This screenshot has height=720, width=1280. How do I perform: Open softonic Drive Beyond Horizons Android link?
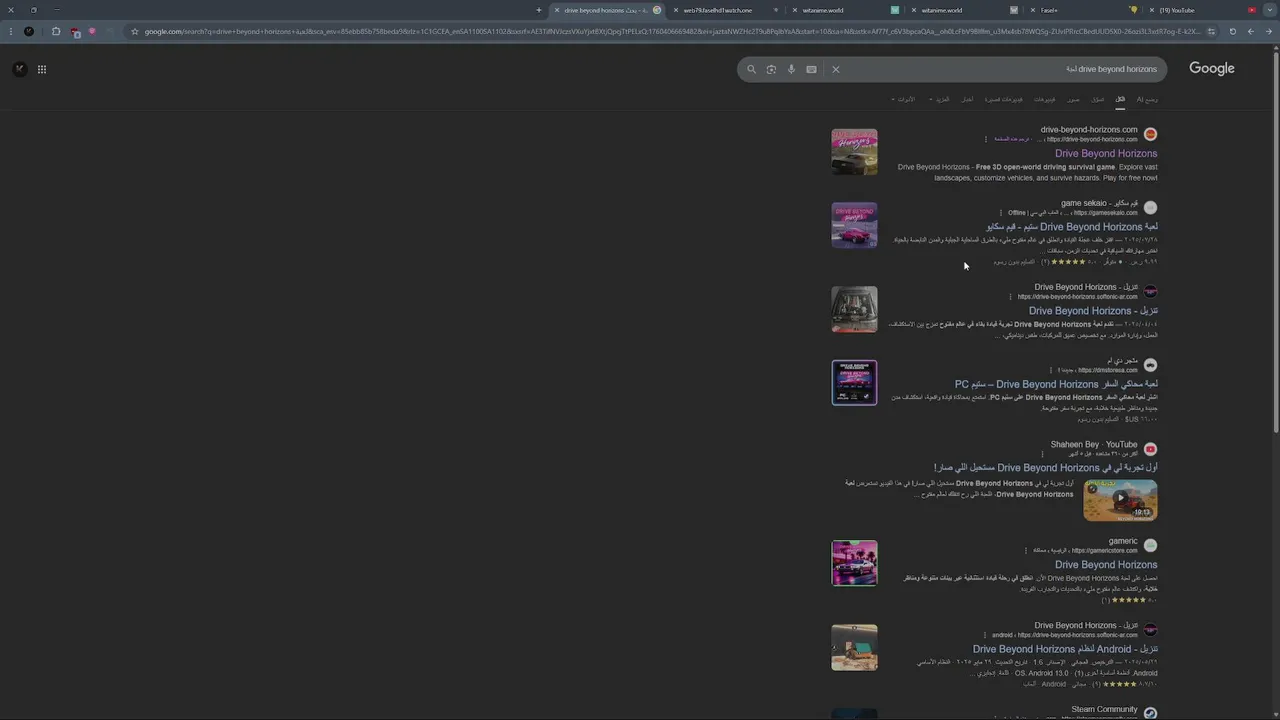(x=1065, y=649)
